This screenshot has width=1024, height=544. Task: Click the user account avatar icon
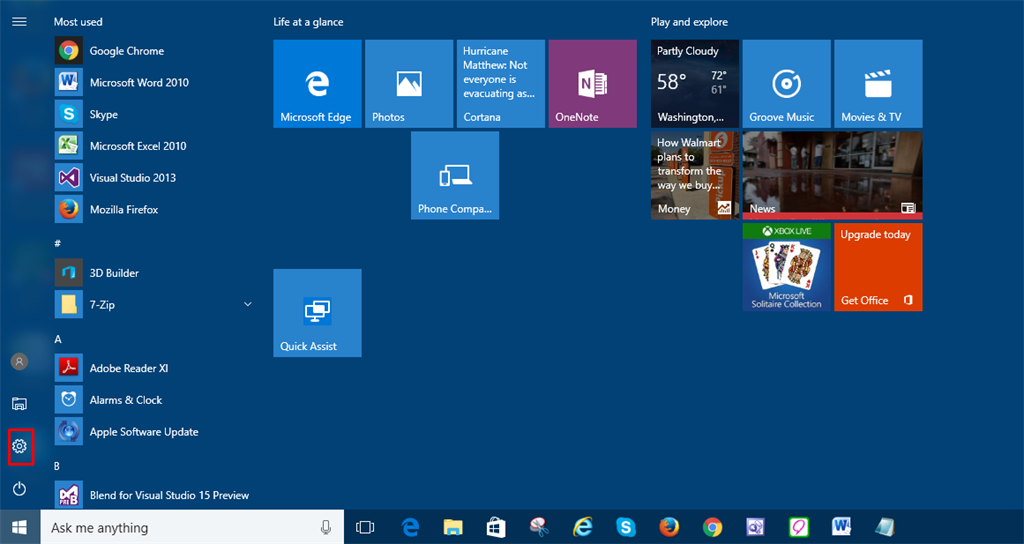19,361
